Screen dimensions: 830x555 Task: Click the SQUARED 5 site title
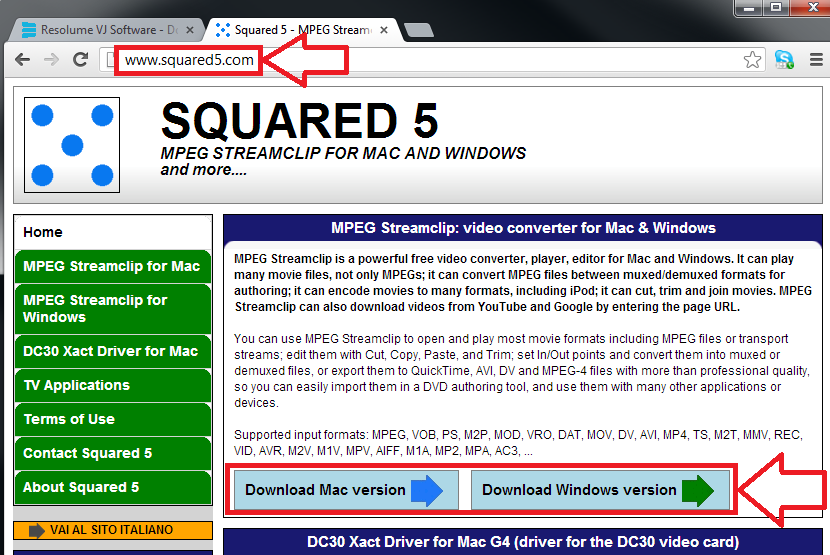coord(300,121)
